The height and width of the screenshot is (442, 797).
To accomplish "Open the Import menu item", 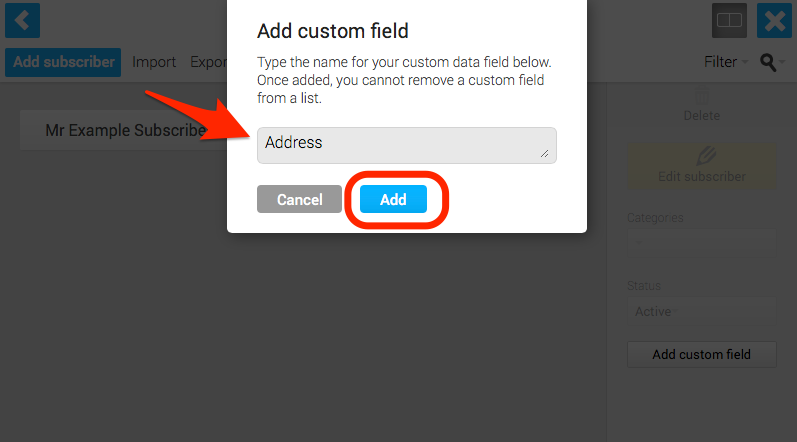I will (154, 62).
